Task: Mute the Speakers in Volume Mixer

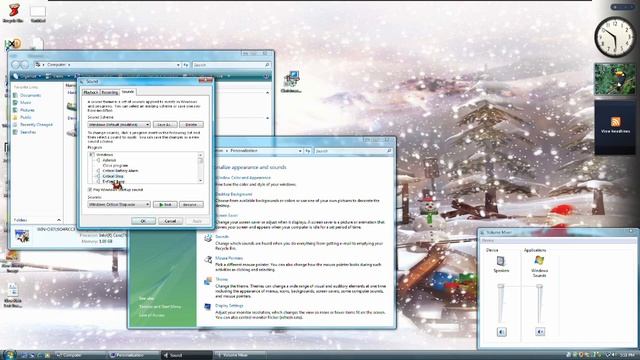Action: pos(502,332)
